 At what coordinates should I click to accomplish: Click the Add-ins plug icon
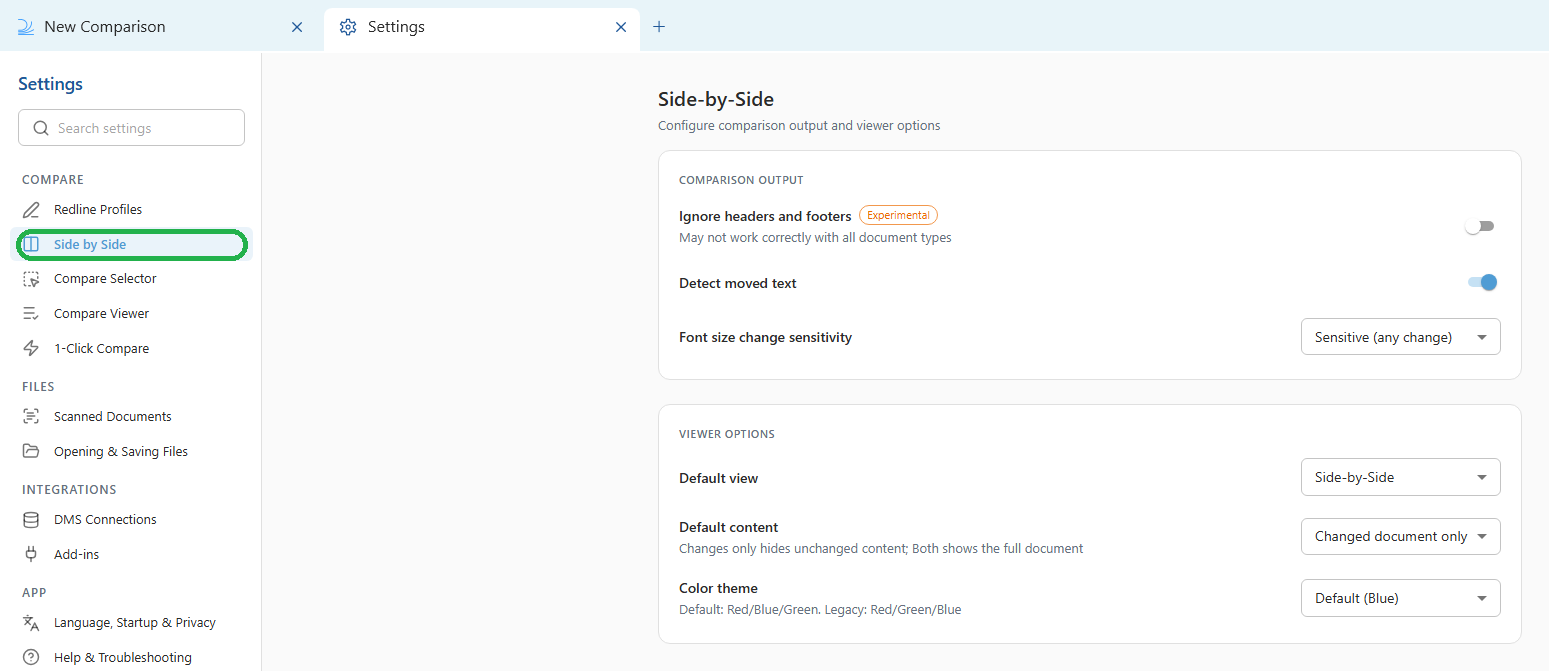[32, 555]
